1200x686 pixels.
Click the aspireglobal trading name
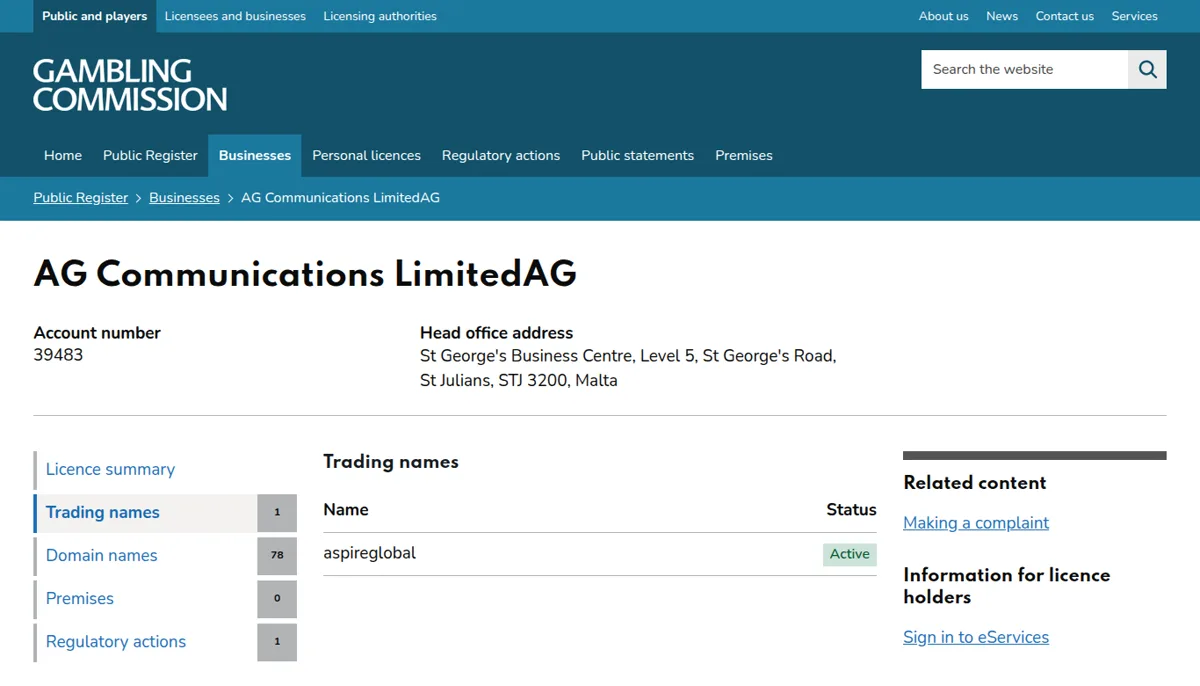(370, 553)
